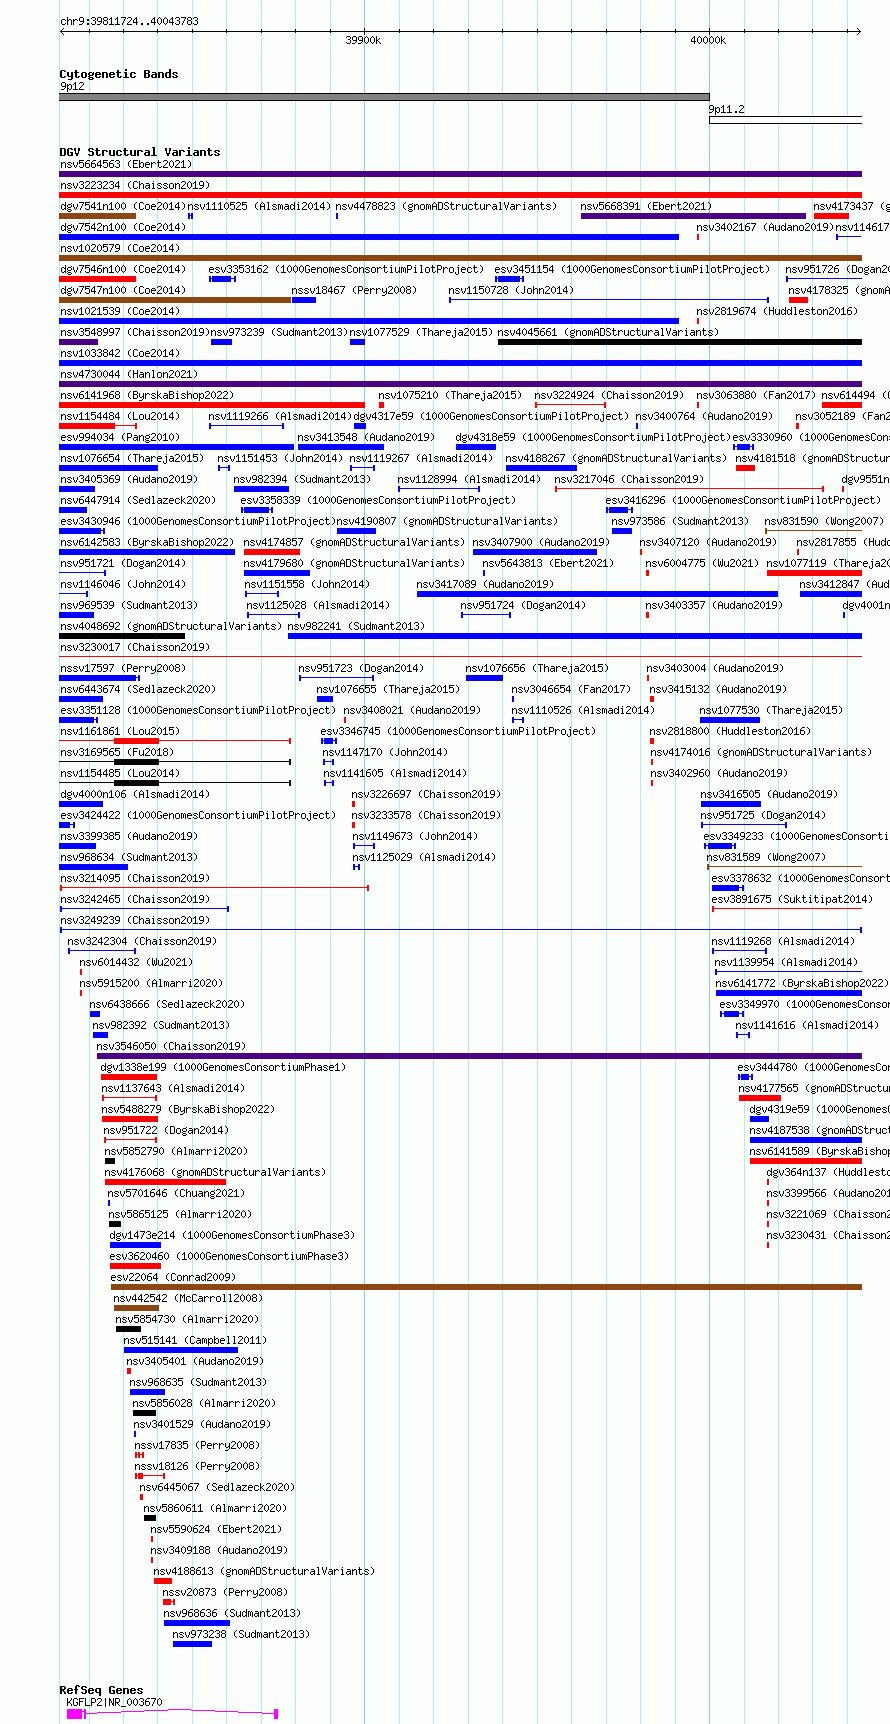This screenshot has width=890, height=1724.
Task: Open nsv6004775 (Wu2021) variant label
Action: tap(702, 563)
